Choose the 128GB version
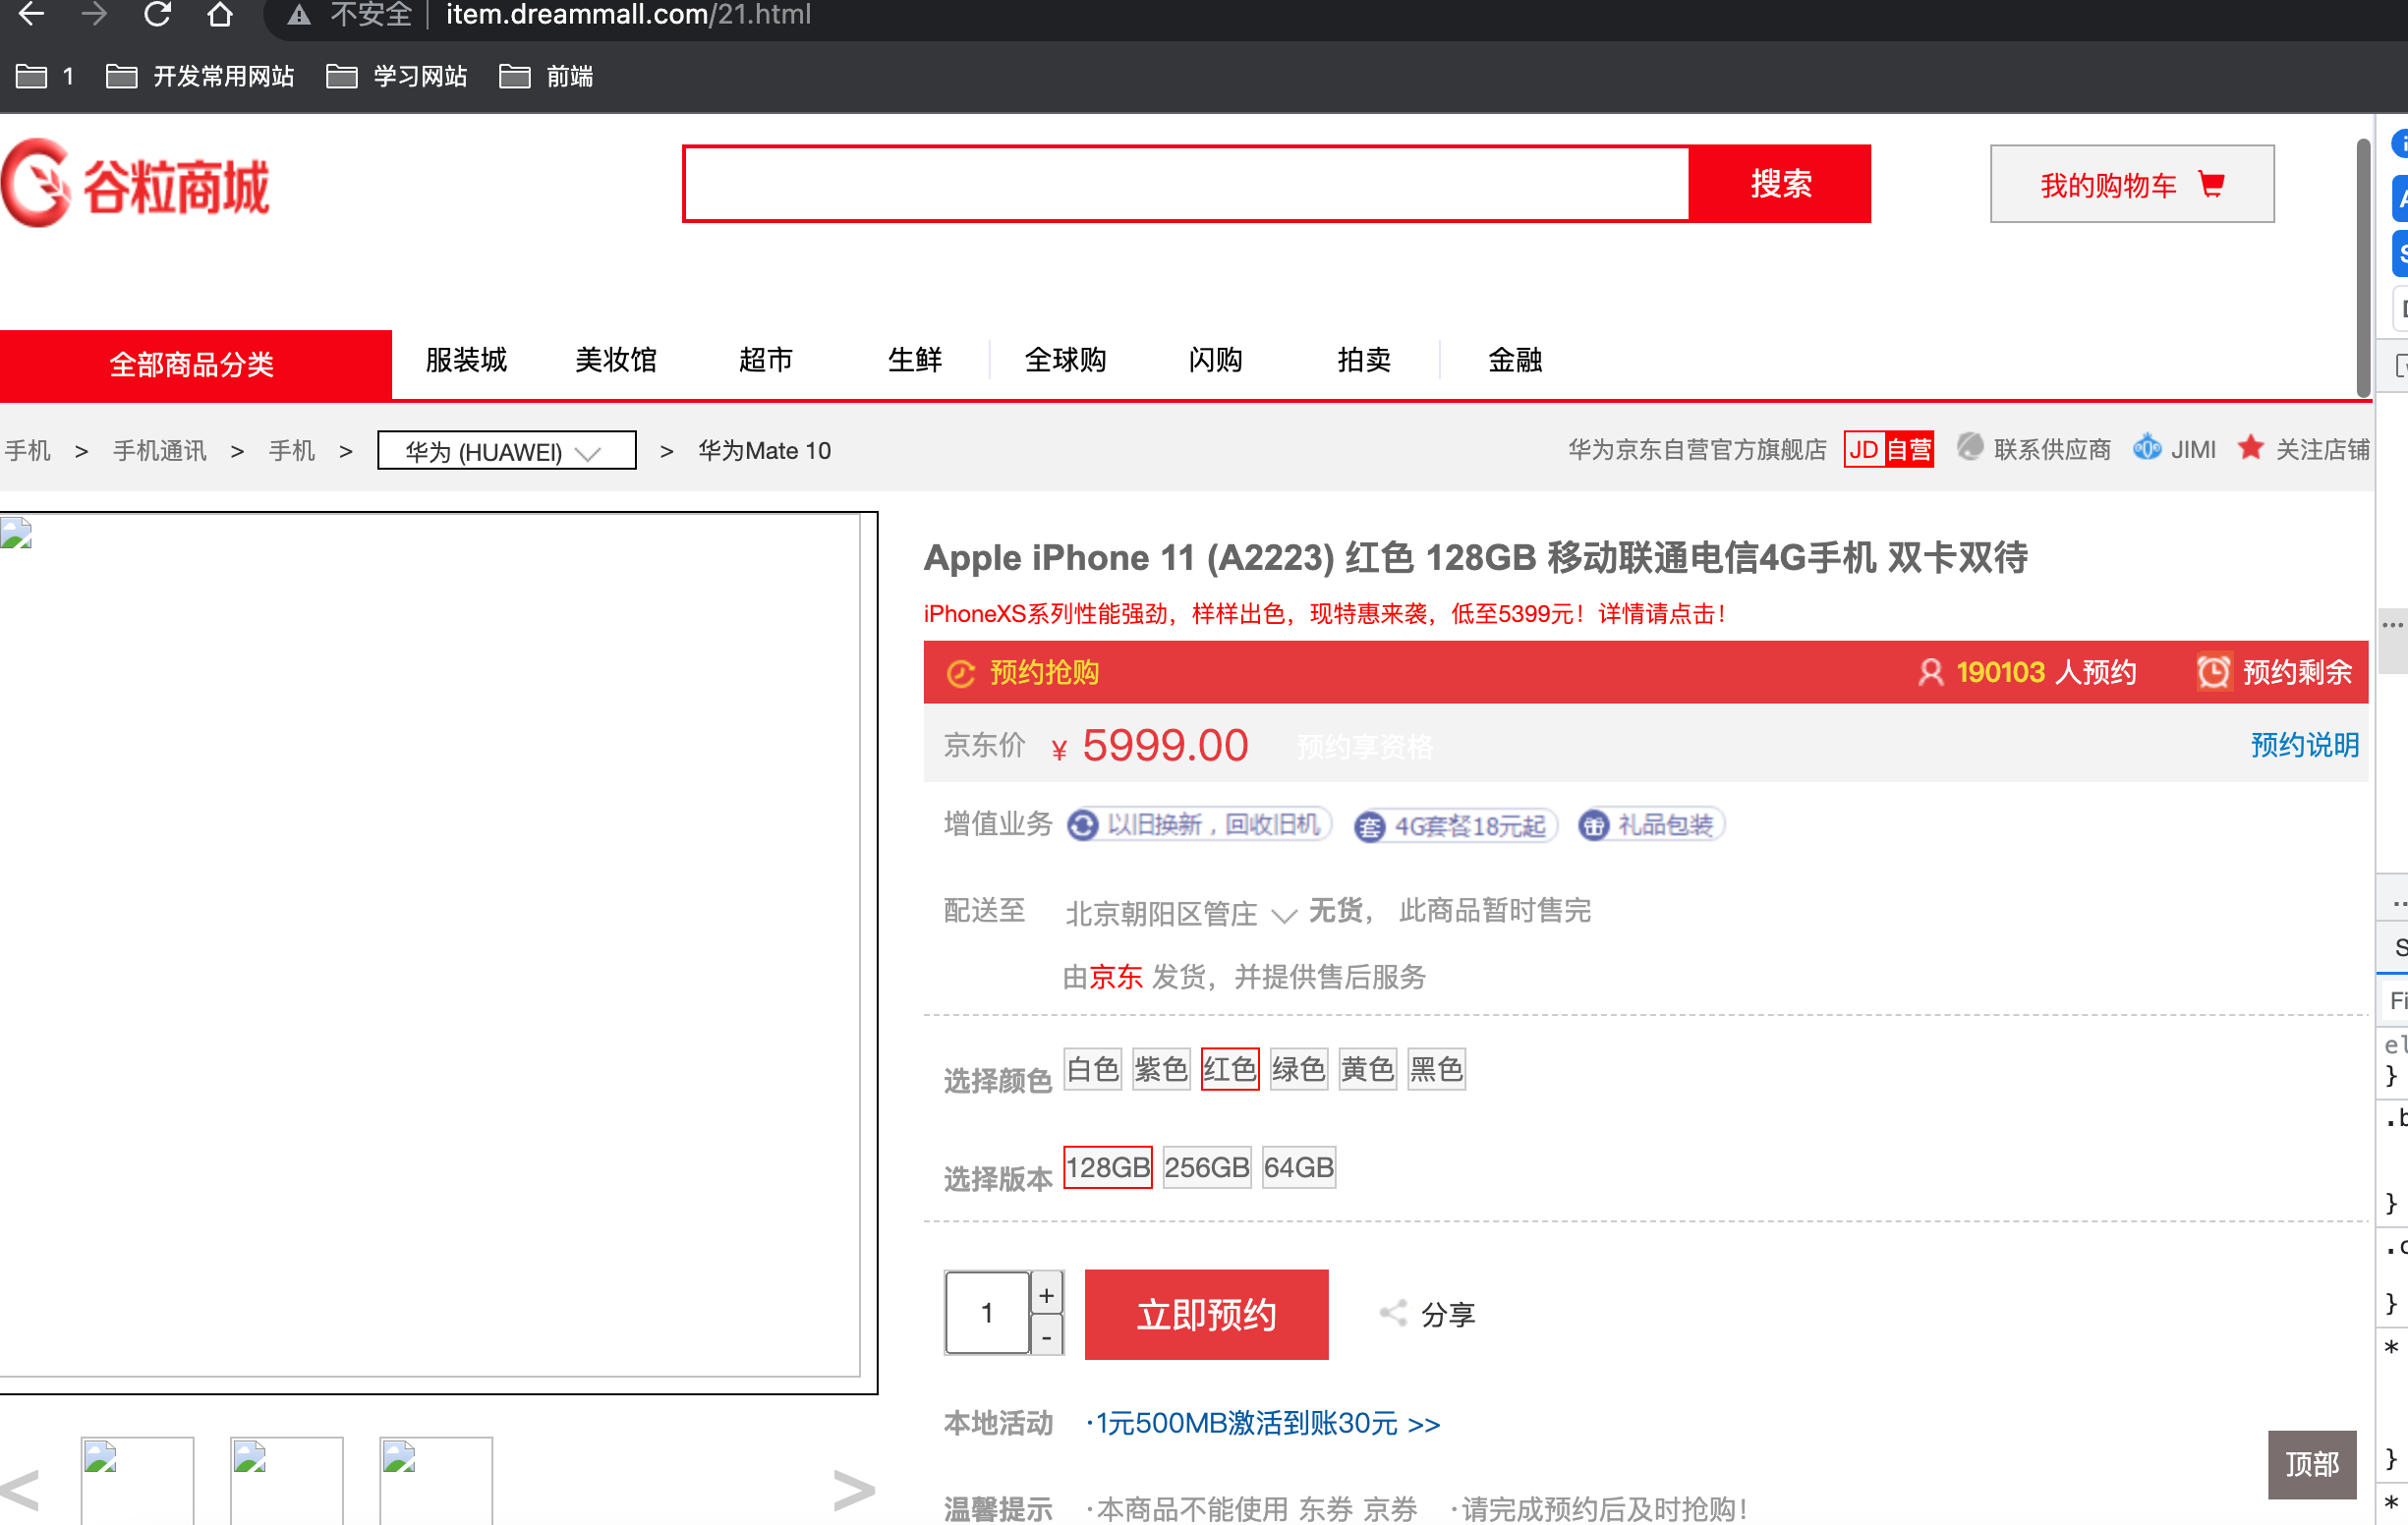The width and height of the screenshot is (2408, 1525). coord(1107,1167)
